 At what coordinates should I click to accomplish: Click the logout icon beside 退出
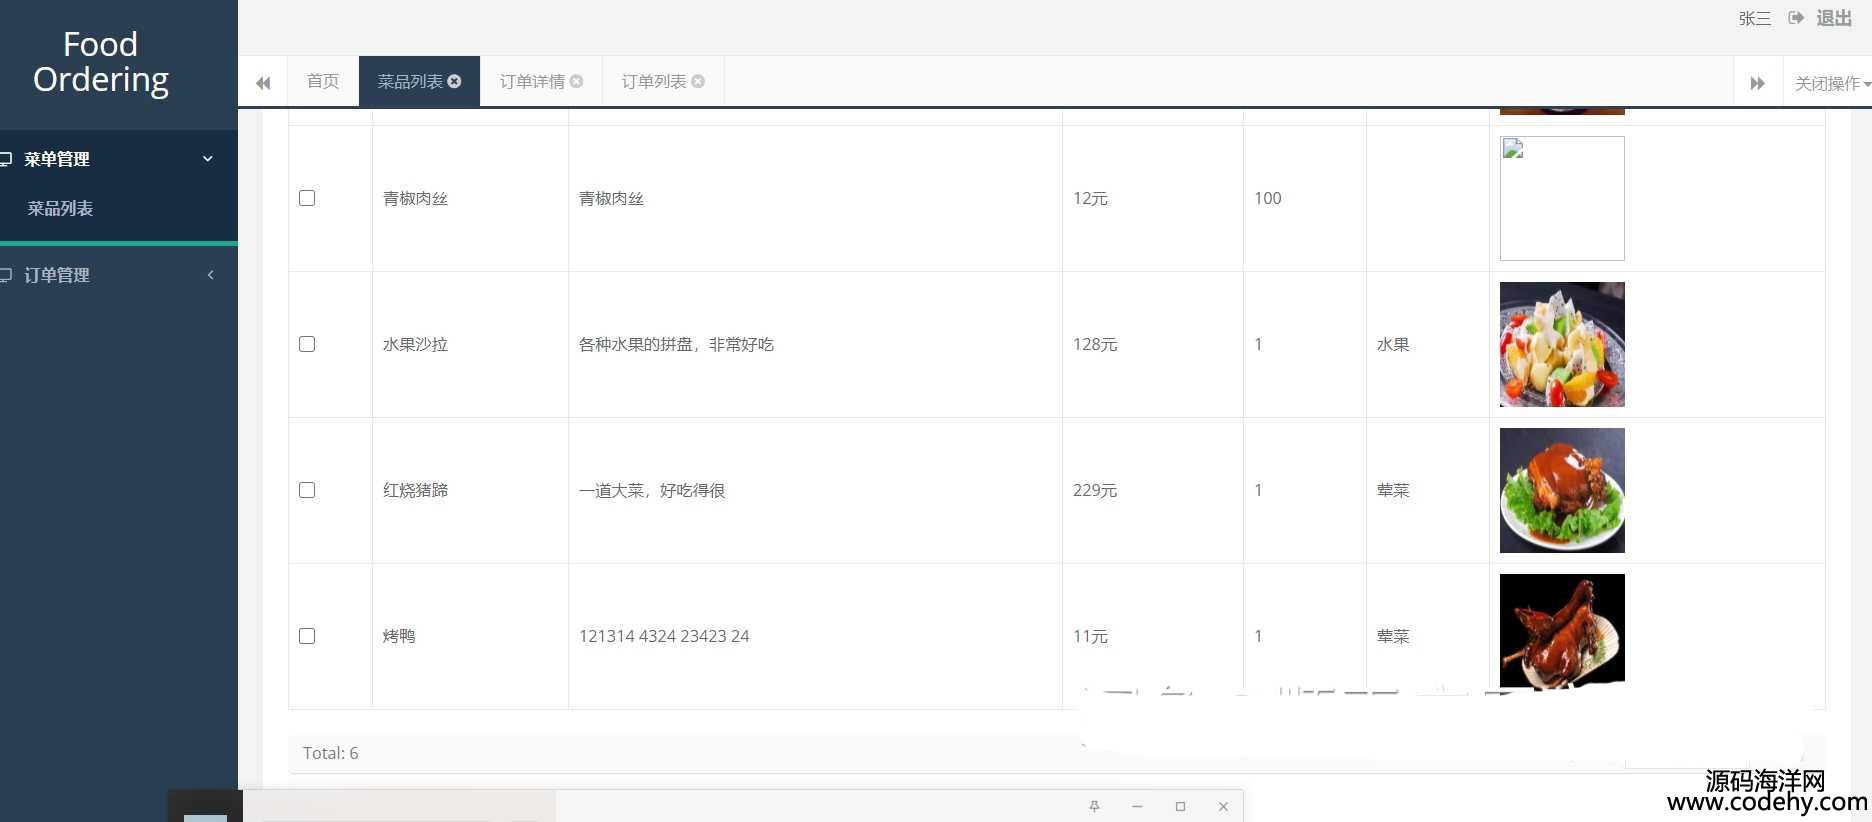coord(1796,18)
